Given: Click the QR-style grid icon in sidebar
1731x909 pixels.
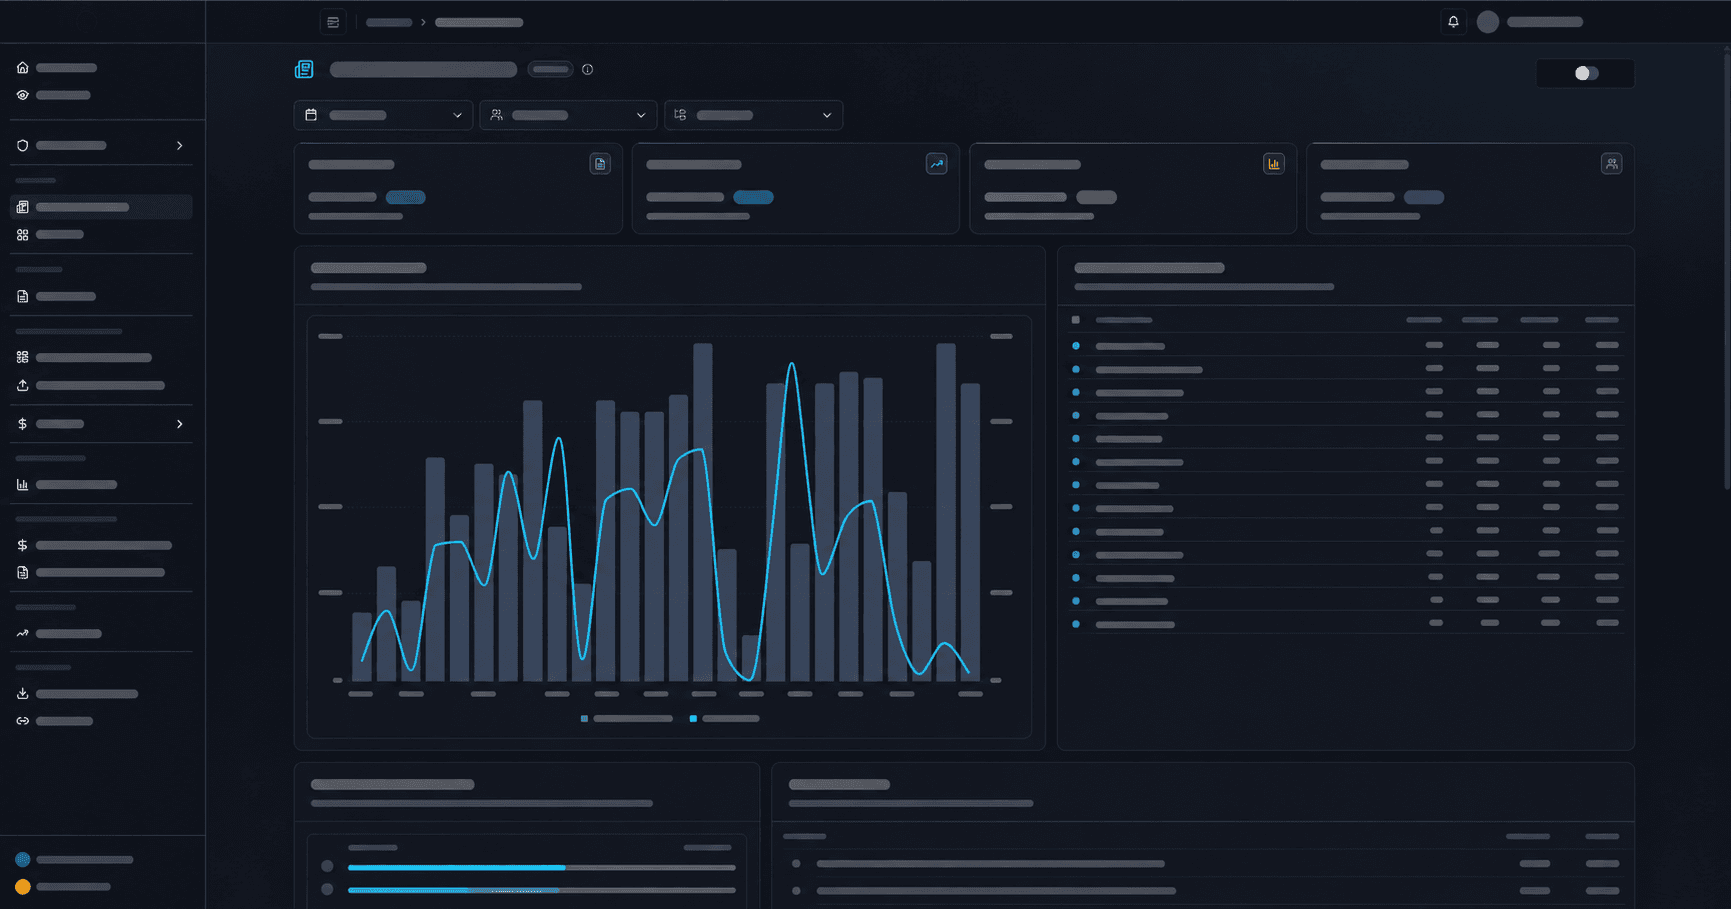Looking at the screenshot, I should [23, 357].
